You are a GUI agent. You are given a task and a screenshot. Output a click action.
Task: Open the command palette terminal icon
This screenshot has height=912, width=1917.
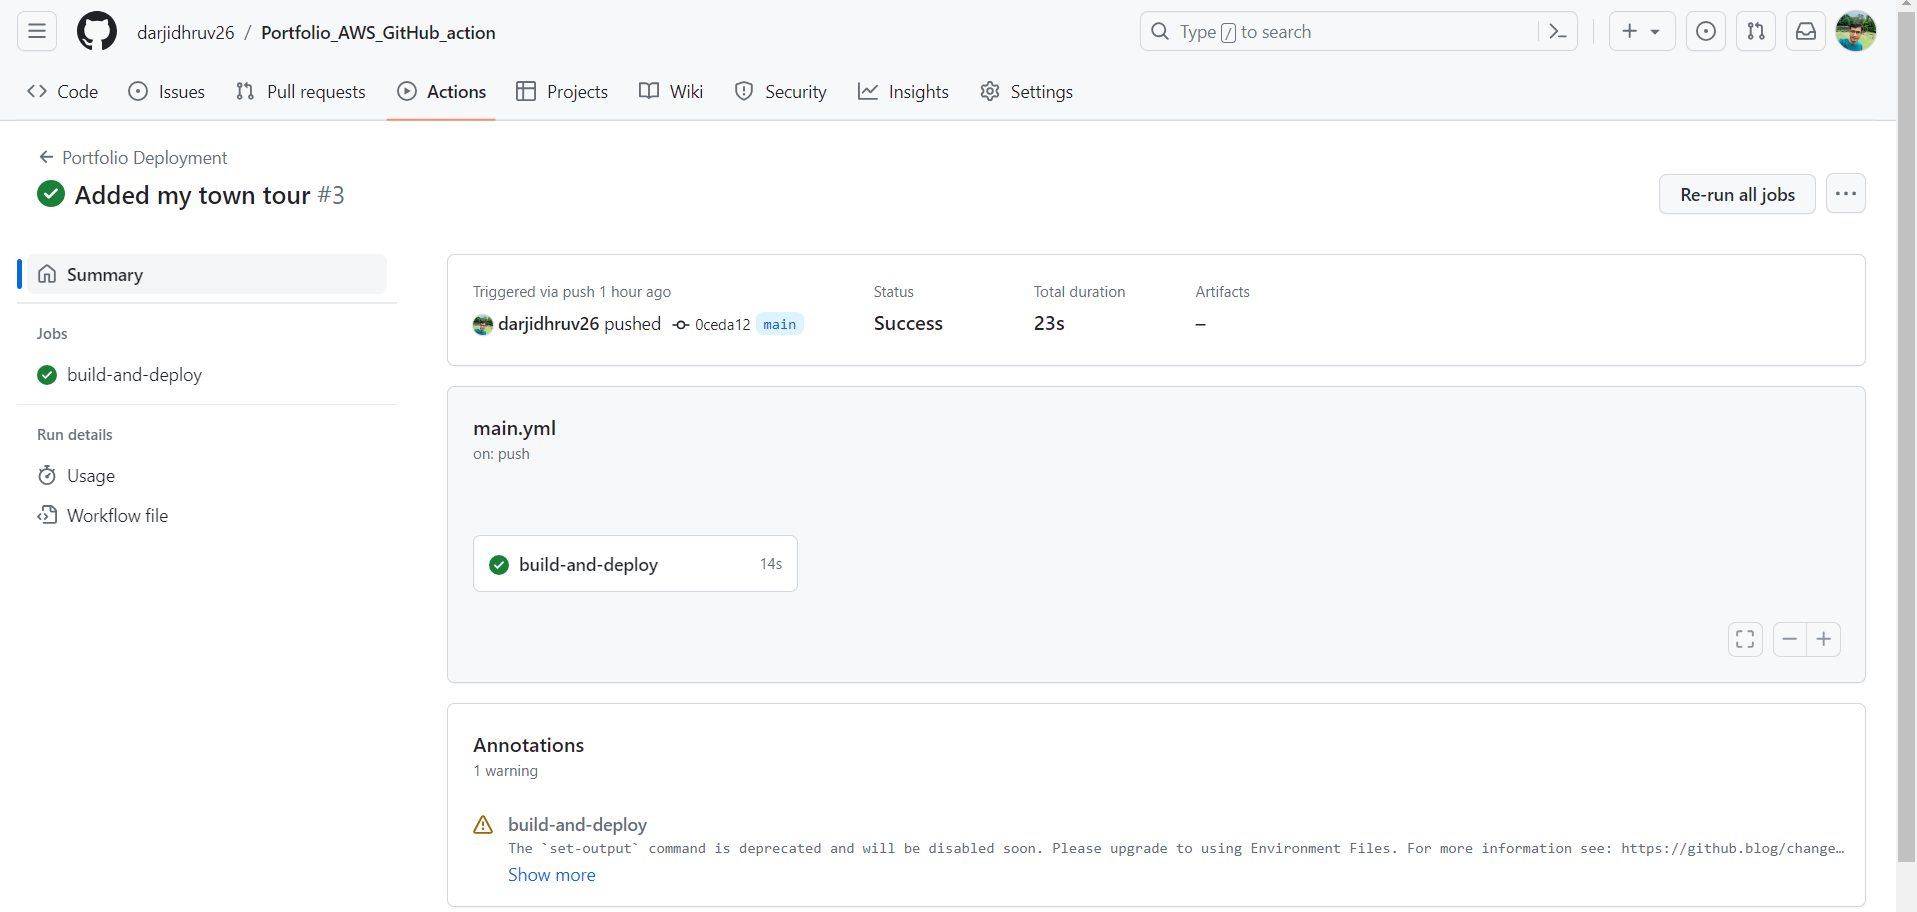pos(1557,31)
